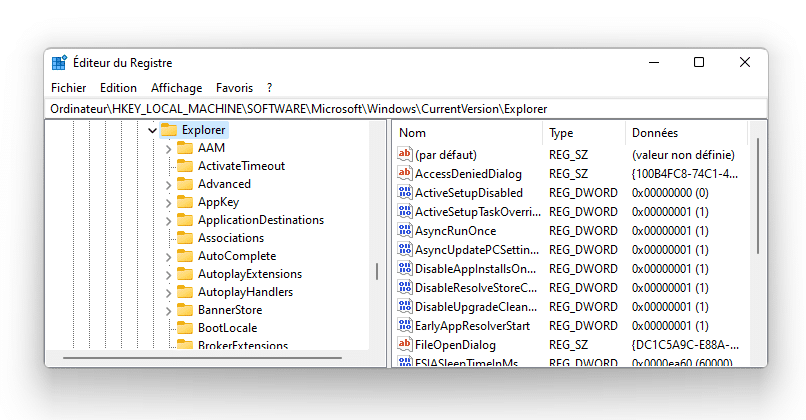
Task: Click the DWORD icon of EarlyAppResolverStart
Action: coord(405,325)
